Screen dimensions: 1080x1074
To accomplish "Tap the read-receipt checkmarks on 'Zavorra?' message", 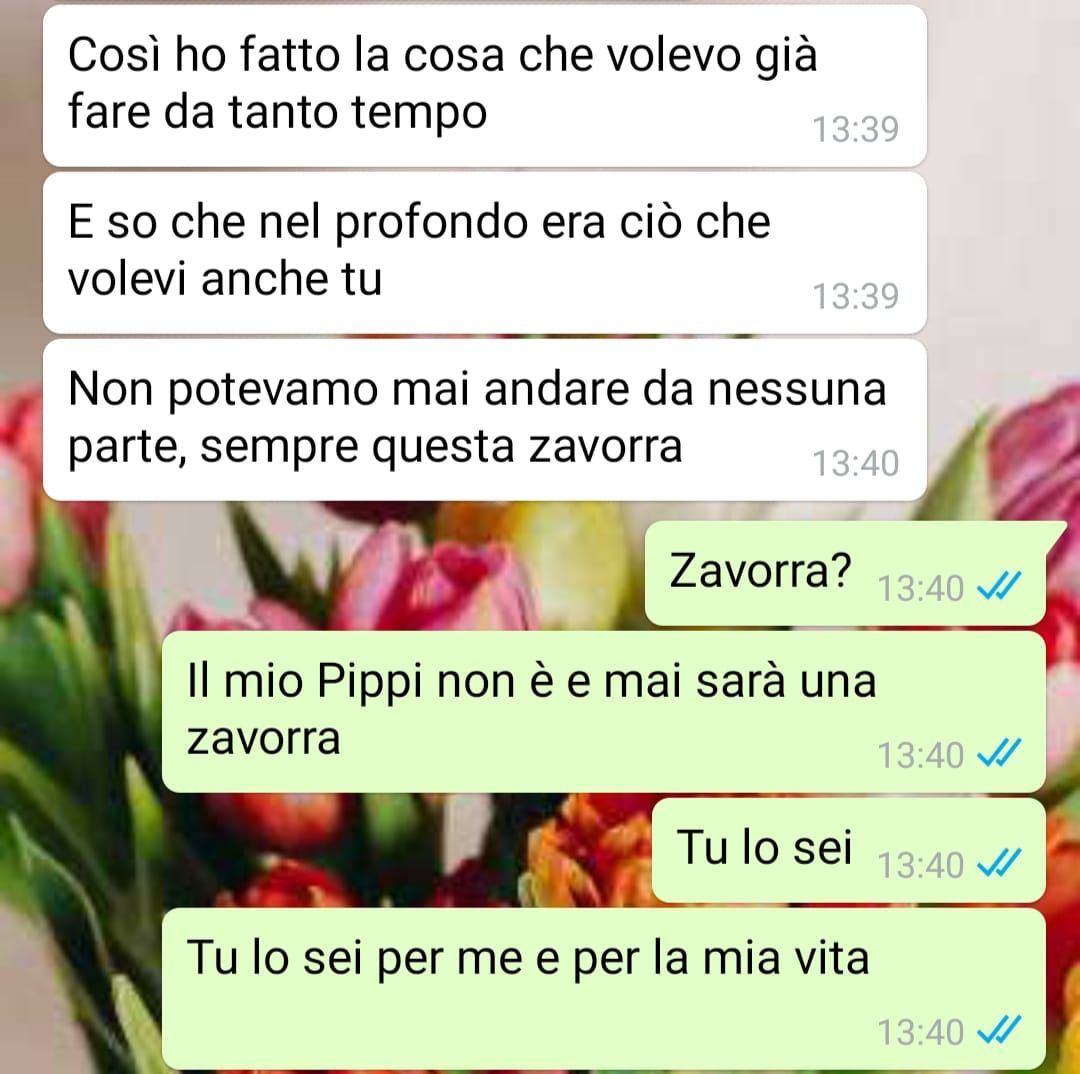I will point(999,588).
